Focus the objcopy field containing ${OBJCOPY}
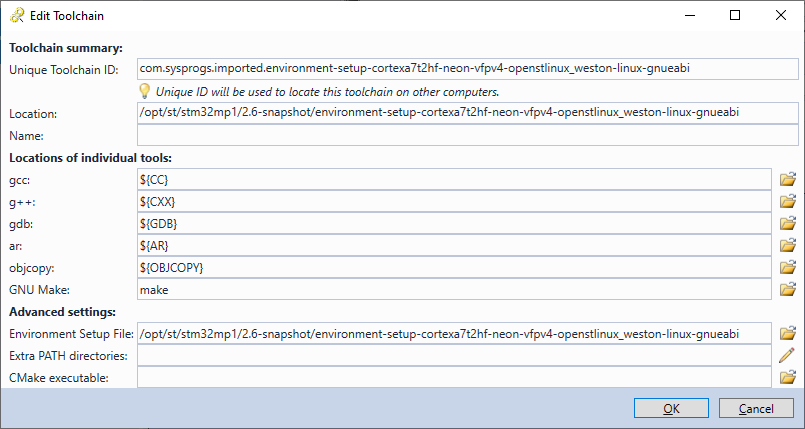This screenshot has height=429, width=805. [454, 267]
